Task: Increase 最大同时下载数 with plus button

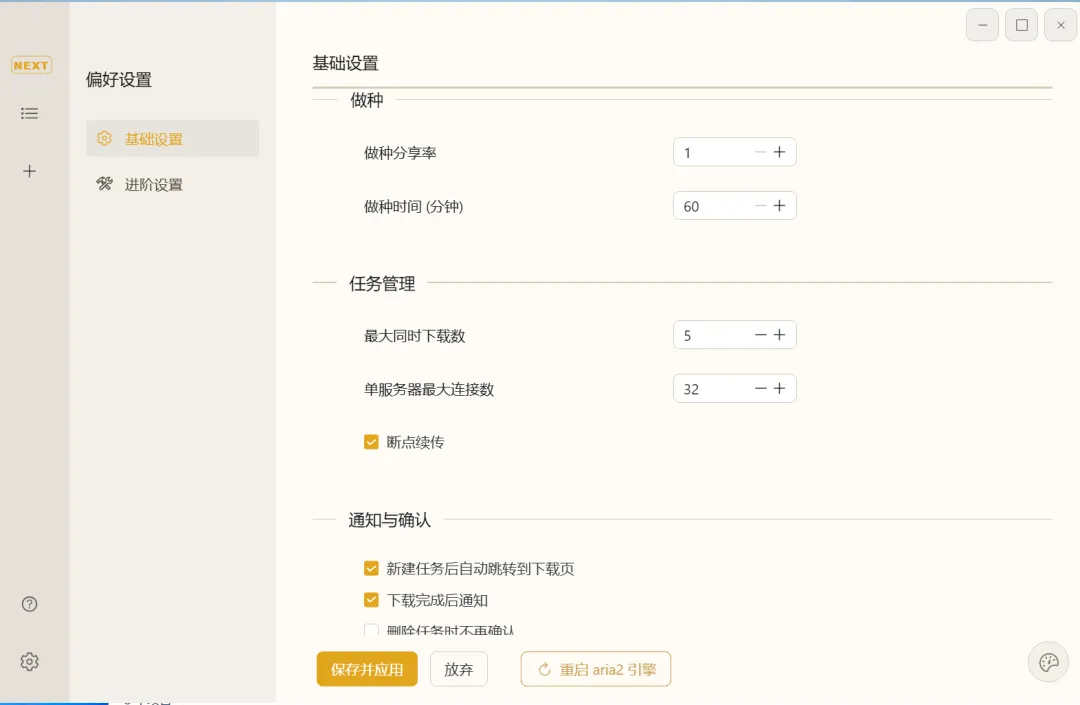Action: (x=780, y=335)
